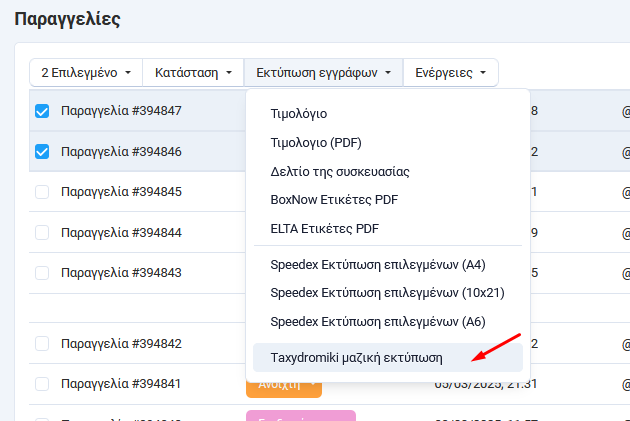The height and width of the screenshot is (421, 630).
Task: Tick the checkbox for order #394843
Action: 42,273
